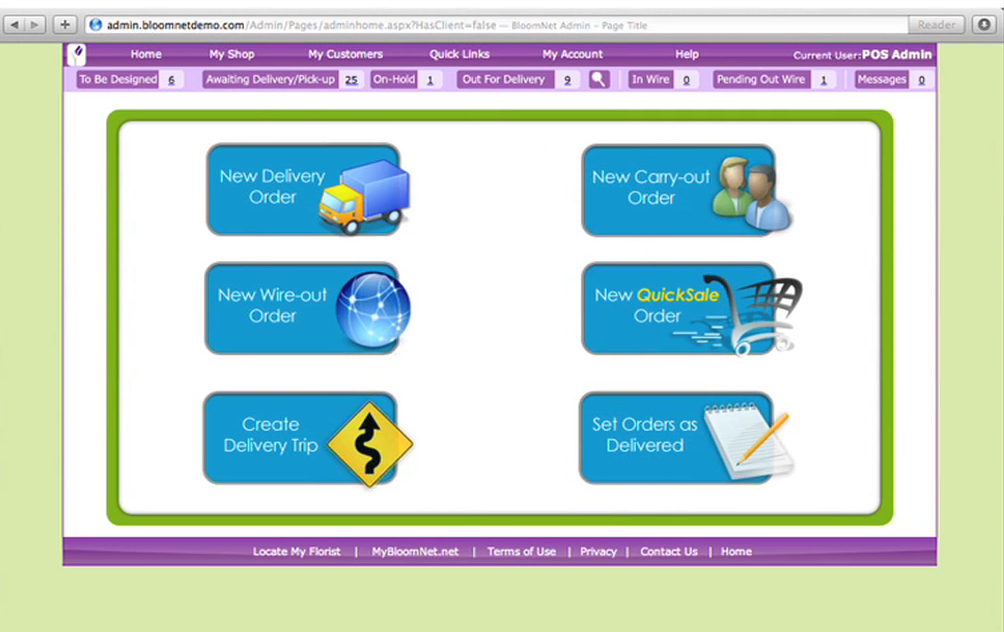Screen dimensions: 1004x632
Task: Open the Help menu
Action: pos(686,54)
